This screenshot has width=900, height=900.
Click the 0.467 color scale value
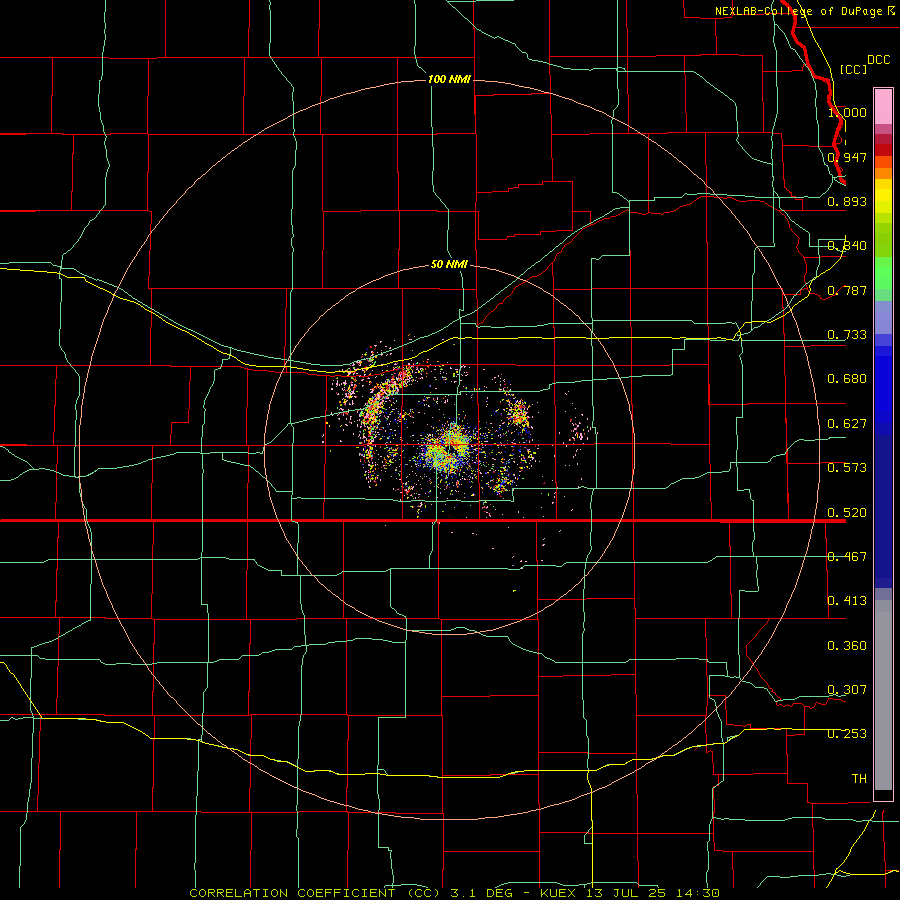click(847, 557)
